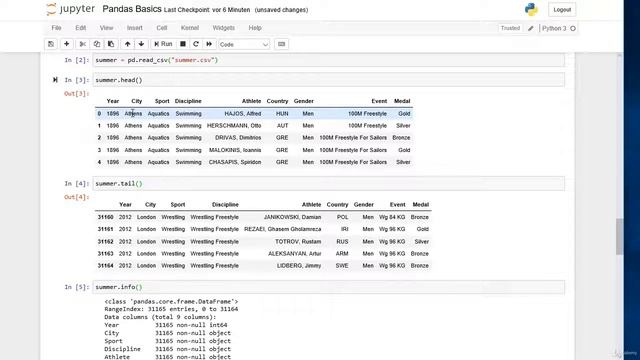
Task: Click into the summer.tail() code cell
Action: click(329, 184)
